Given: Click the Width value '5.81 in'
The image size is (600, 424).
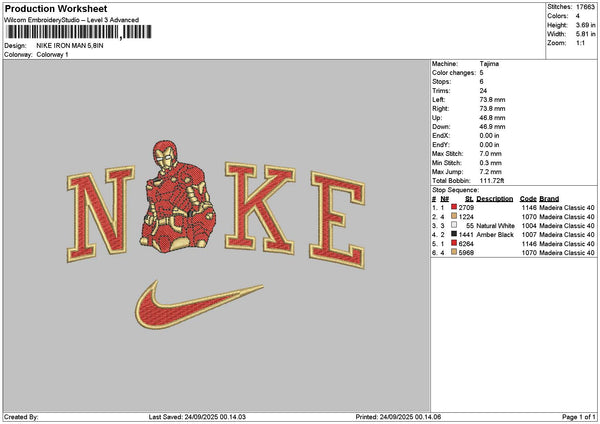Looking at the screenshot, I should [x=585, y=34].
